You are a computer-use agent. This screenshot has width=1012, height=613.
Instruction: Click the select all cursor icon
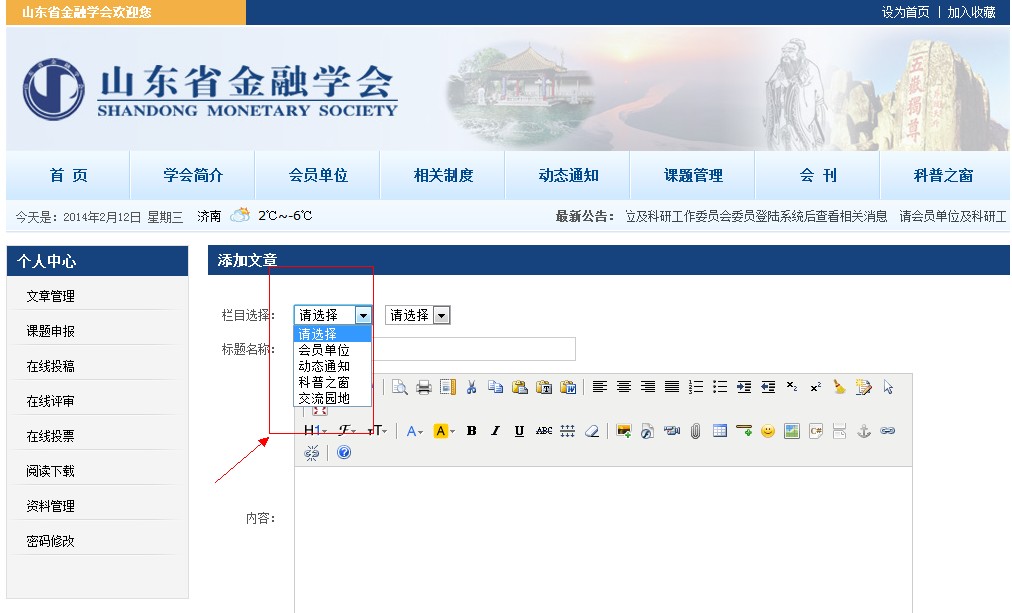coord(888,387)
